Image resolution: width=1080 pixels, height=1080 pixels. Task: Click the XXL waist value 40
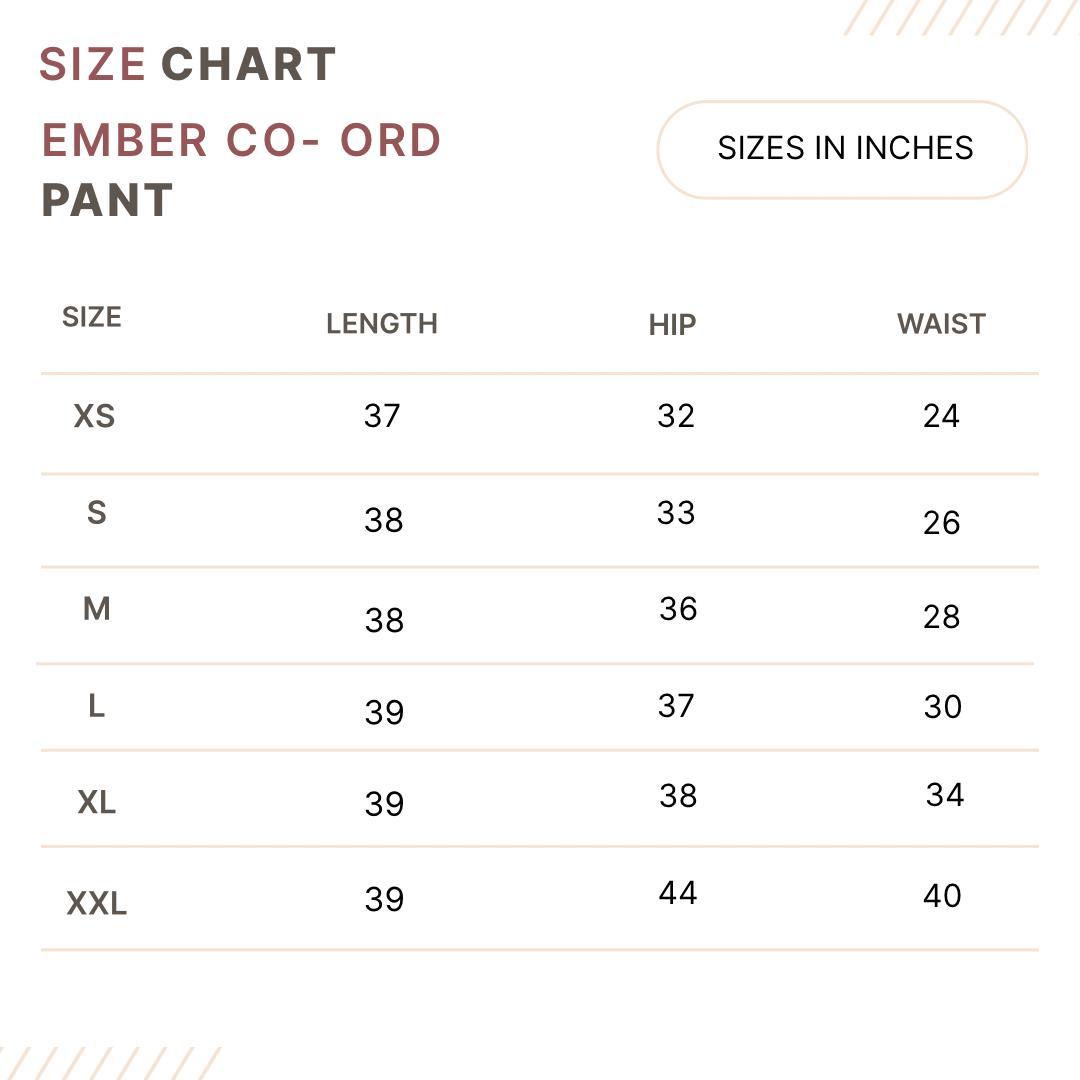pyautogui.click(x=942, y=896)
